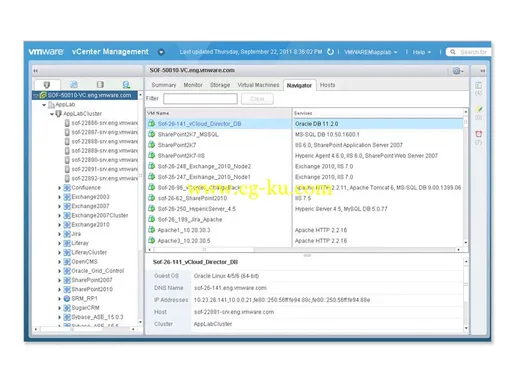This screenshot has height=384, width=512.
Task: Open recent tasks icon in right sidebar
Action: (x=478, y=85)
